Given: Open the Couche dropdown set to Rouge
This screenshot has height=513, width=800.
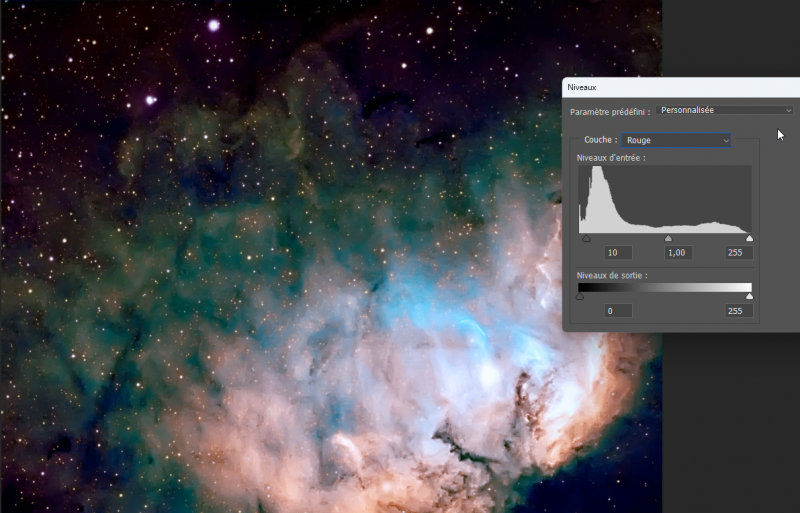Looking at the screenshot, I should tap(676, 140).
